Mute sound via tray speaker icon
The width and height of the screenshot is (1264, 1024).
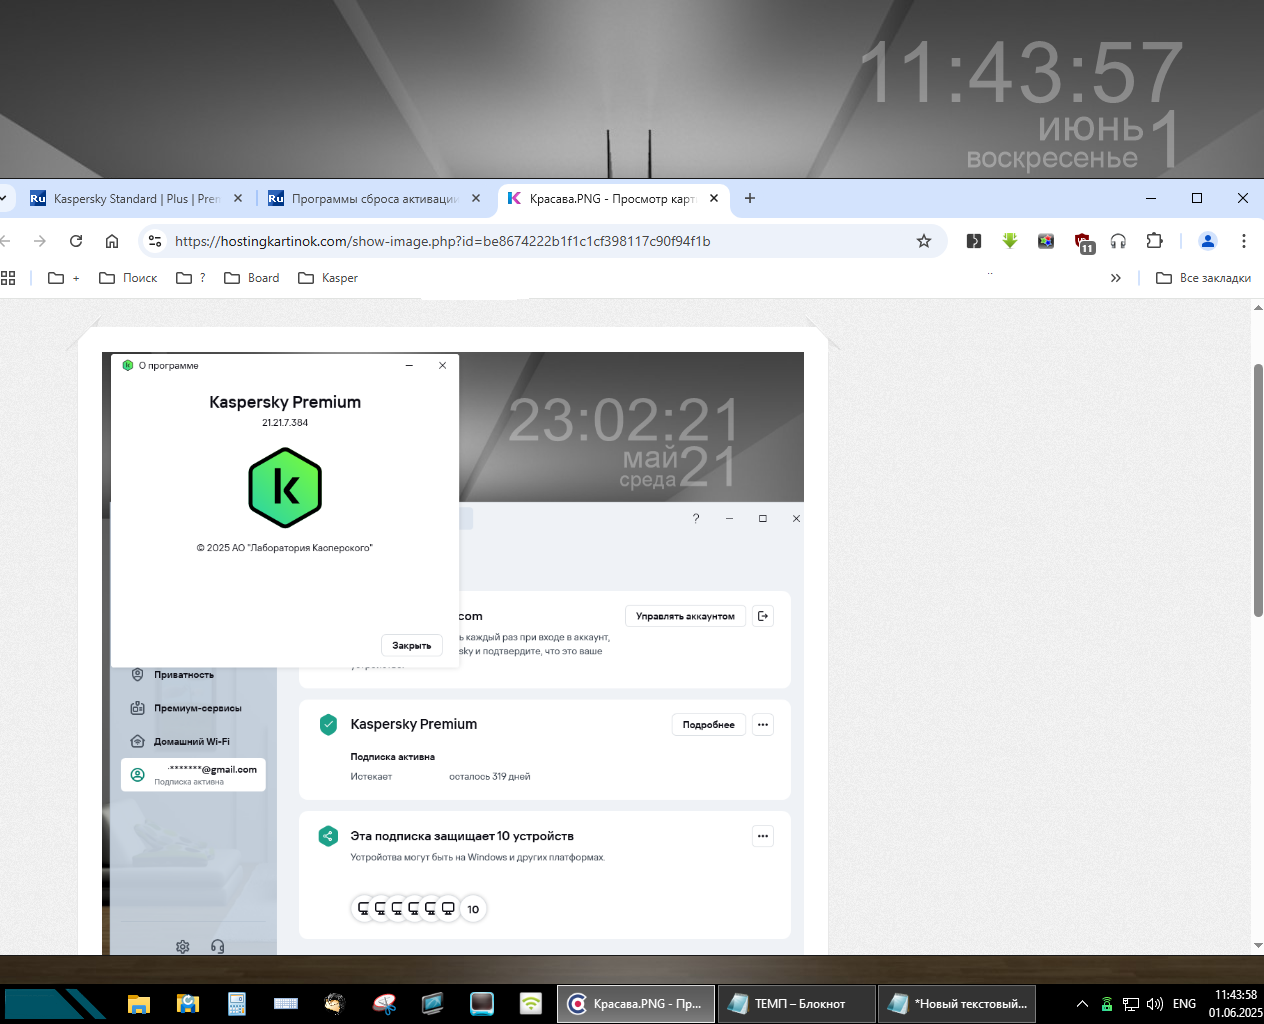coord(1155,1004)
